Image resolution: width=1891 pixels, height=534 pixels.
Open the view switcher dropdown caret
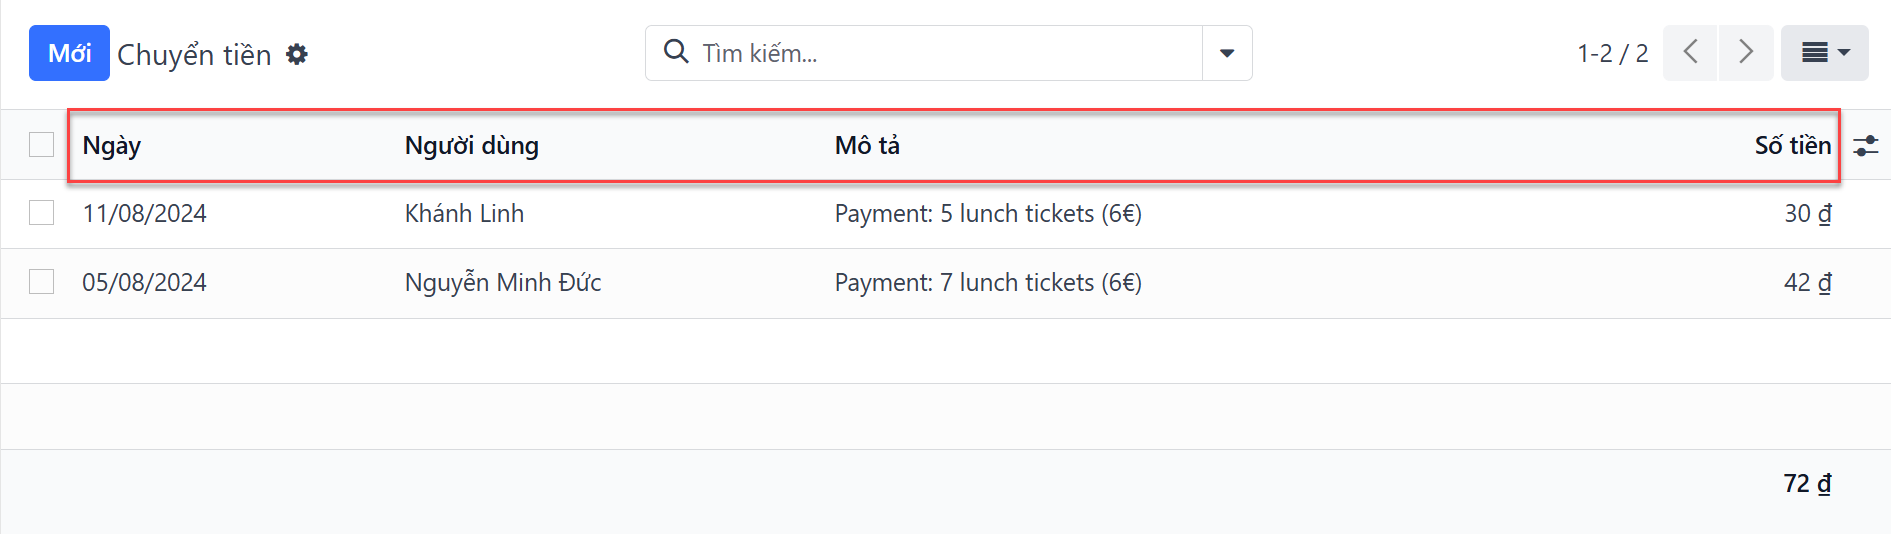(x=1844, y=53)
